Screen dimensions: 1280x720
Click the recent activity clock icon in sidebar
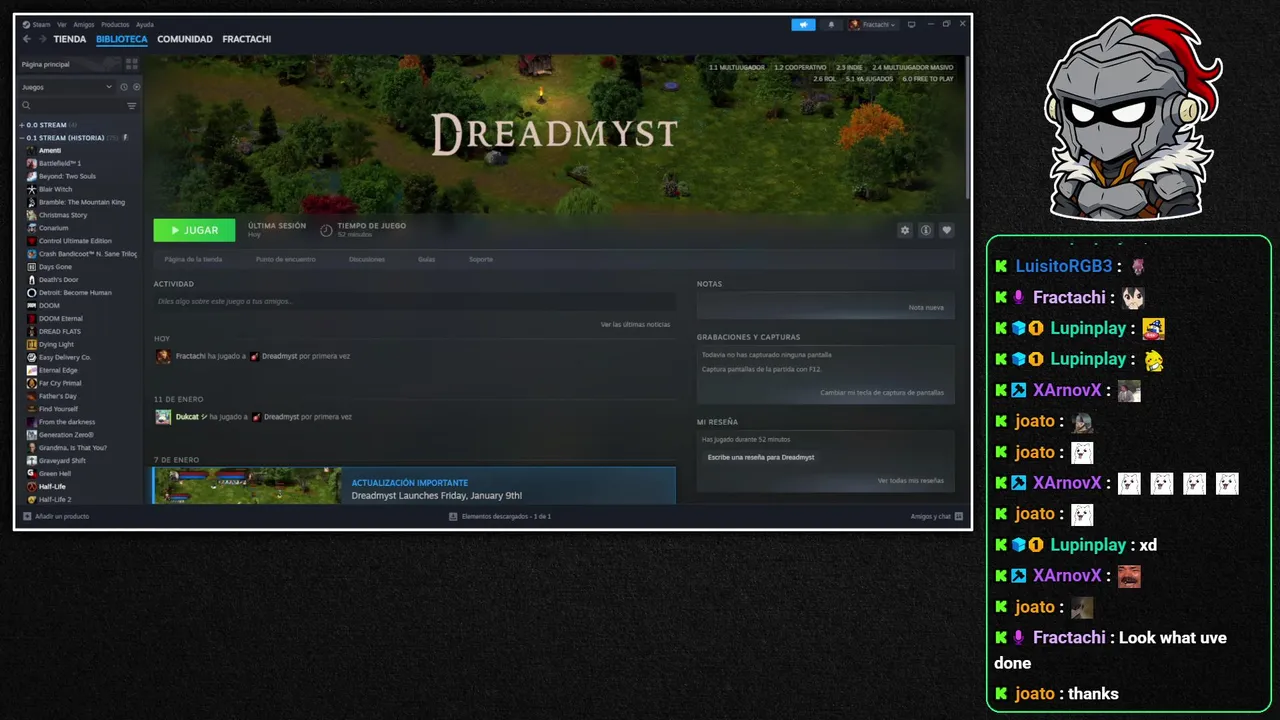pos(124,87)
